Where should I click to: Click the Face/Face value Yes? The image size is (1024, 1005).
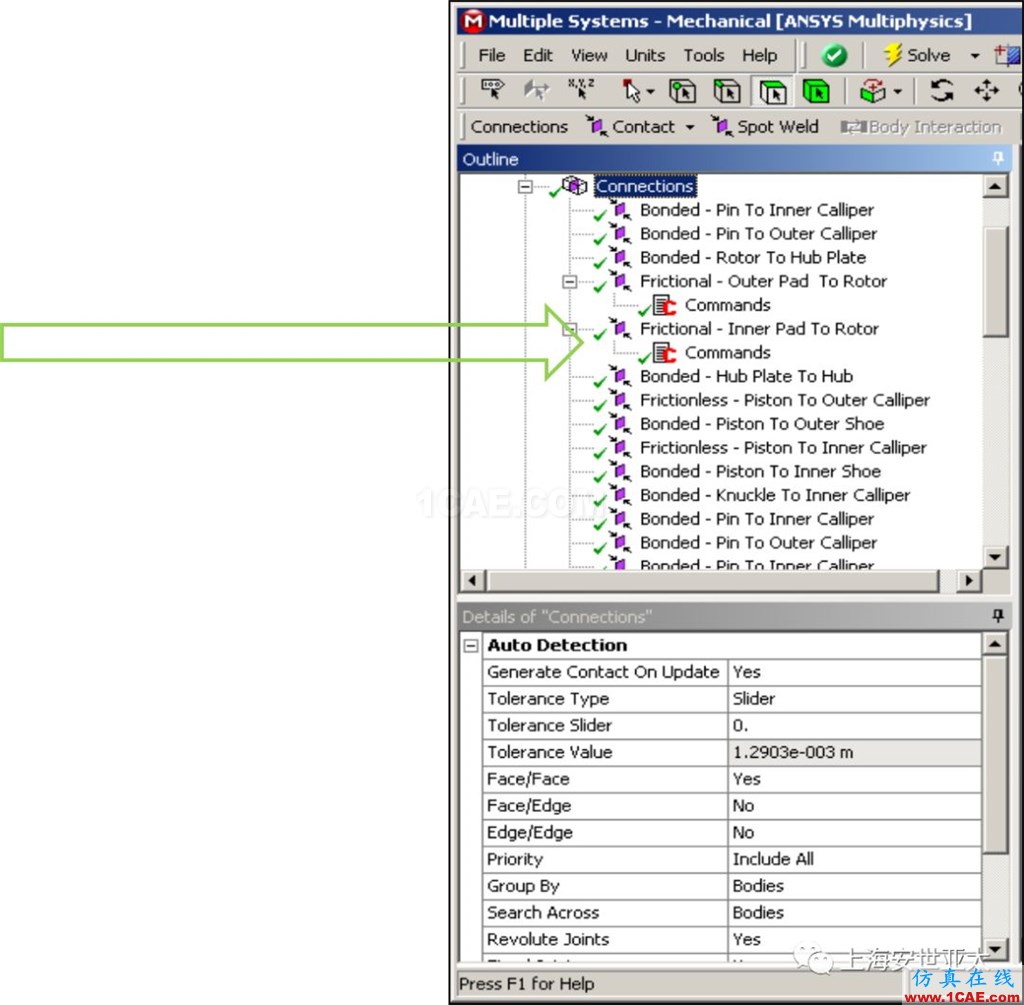click(x=854, y=779)
